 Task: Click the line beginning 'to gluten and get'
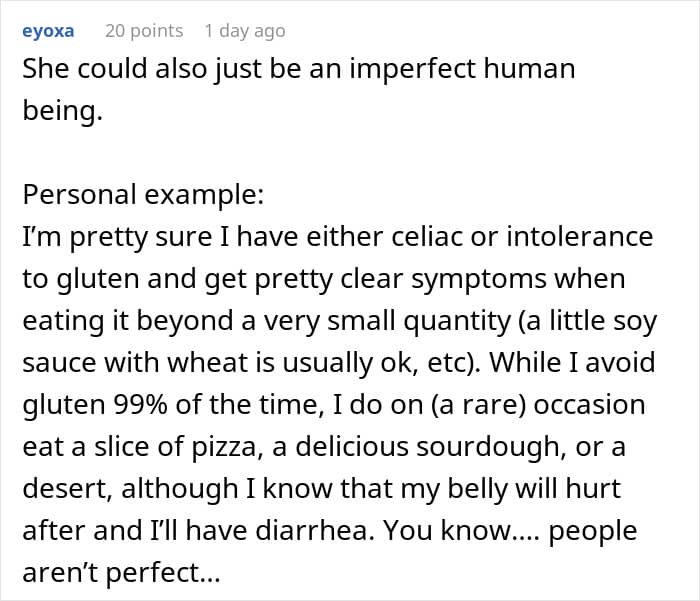tap(324, 279)
